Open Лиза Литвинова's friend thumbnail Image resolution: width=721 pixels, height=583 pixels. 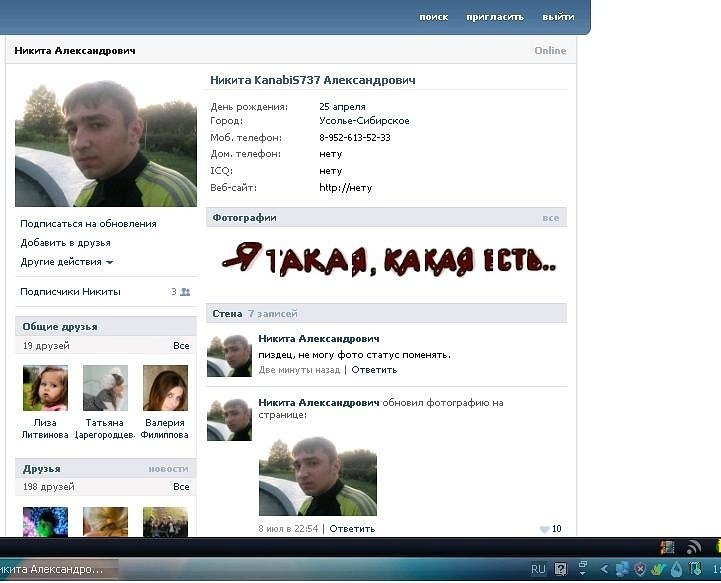point(45,388)
